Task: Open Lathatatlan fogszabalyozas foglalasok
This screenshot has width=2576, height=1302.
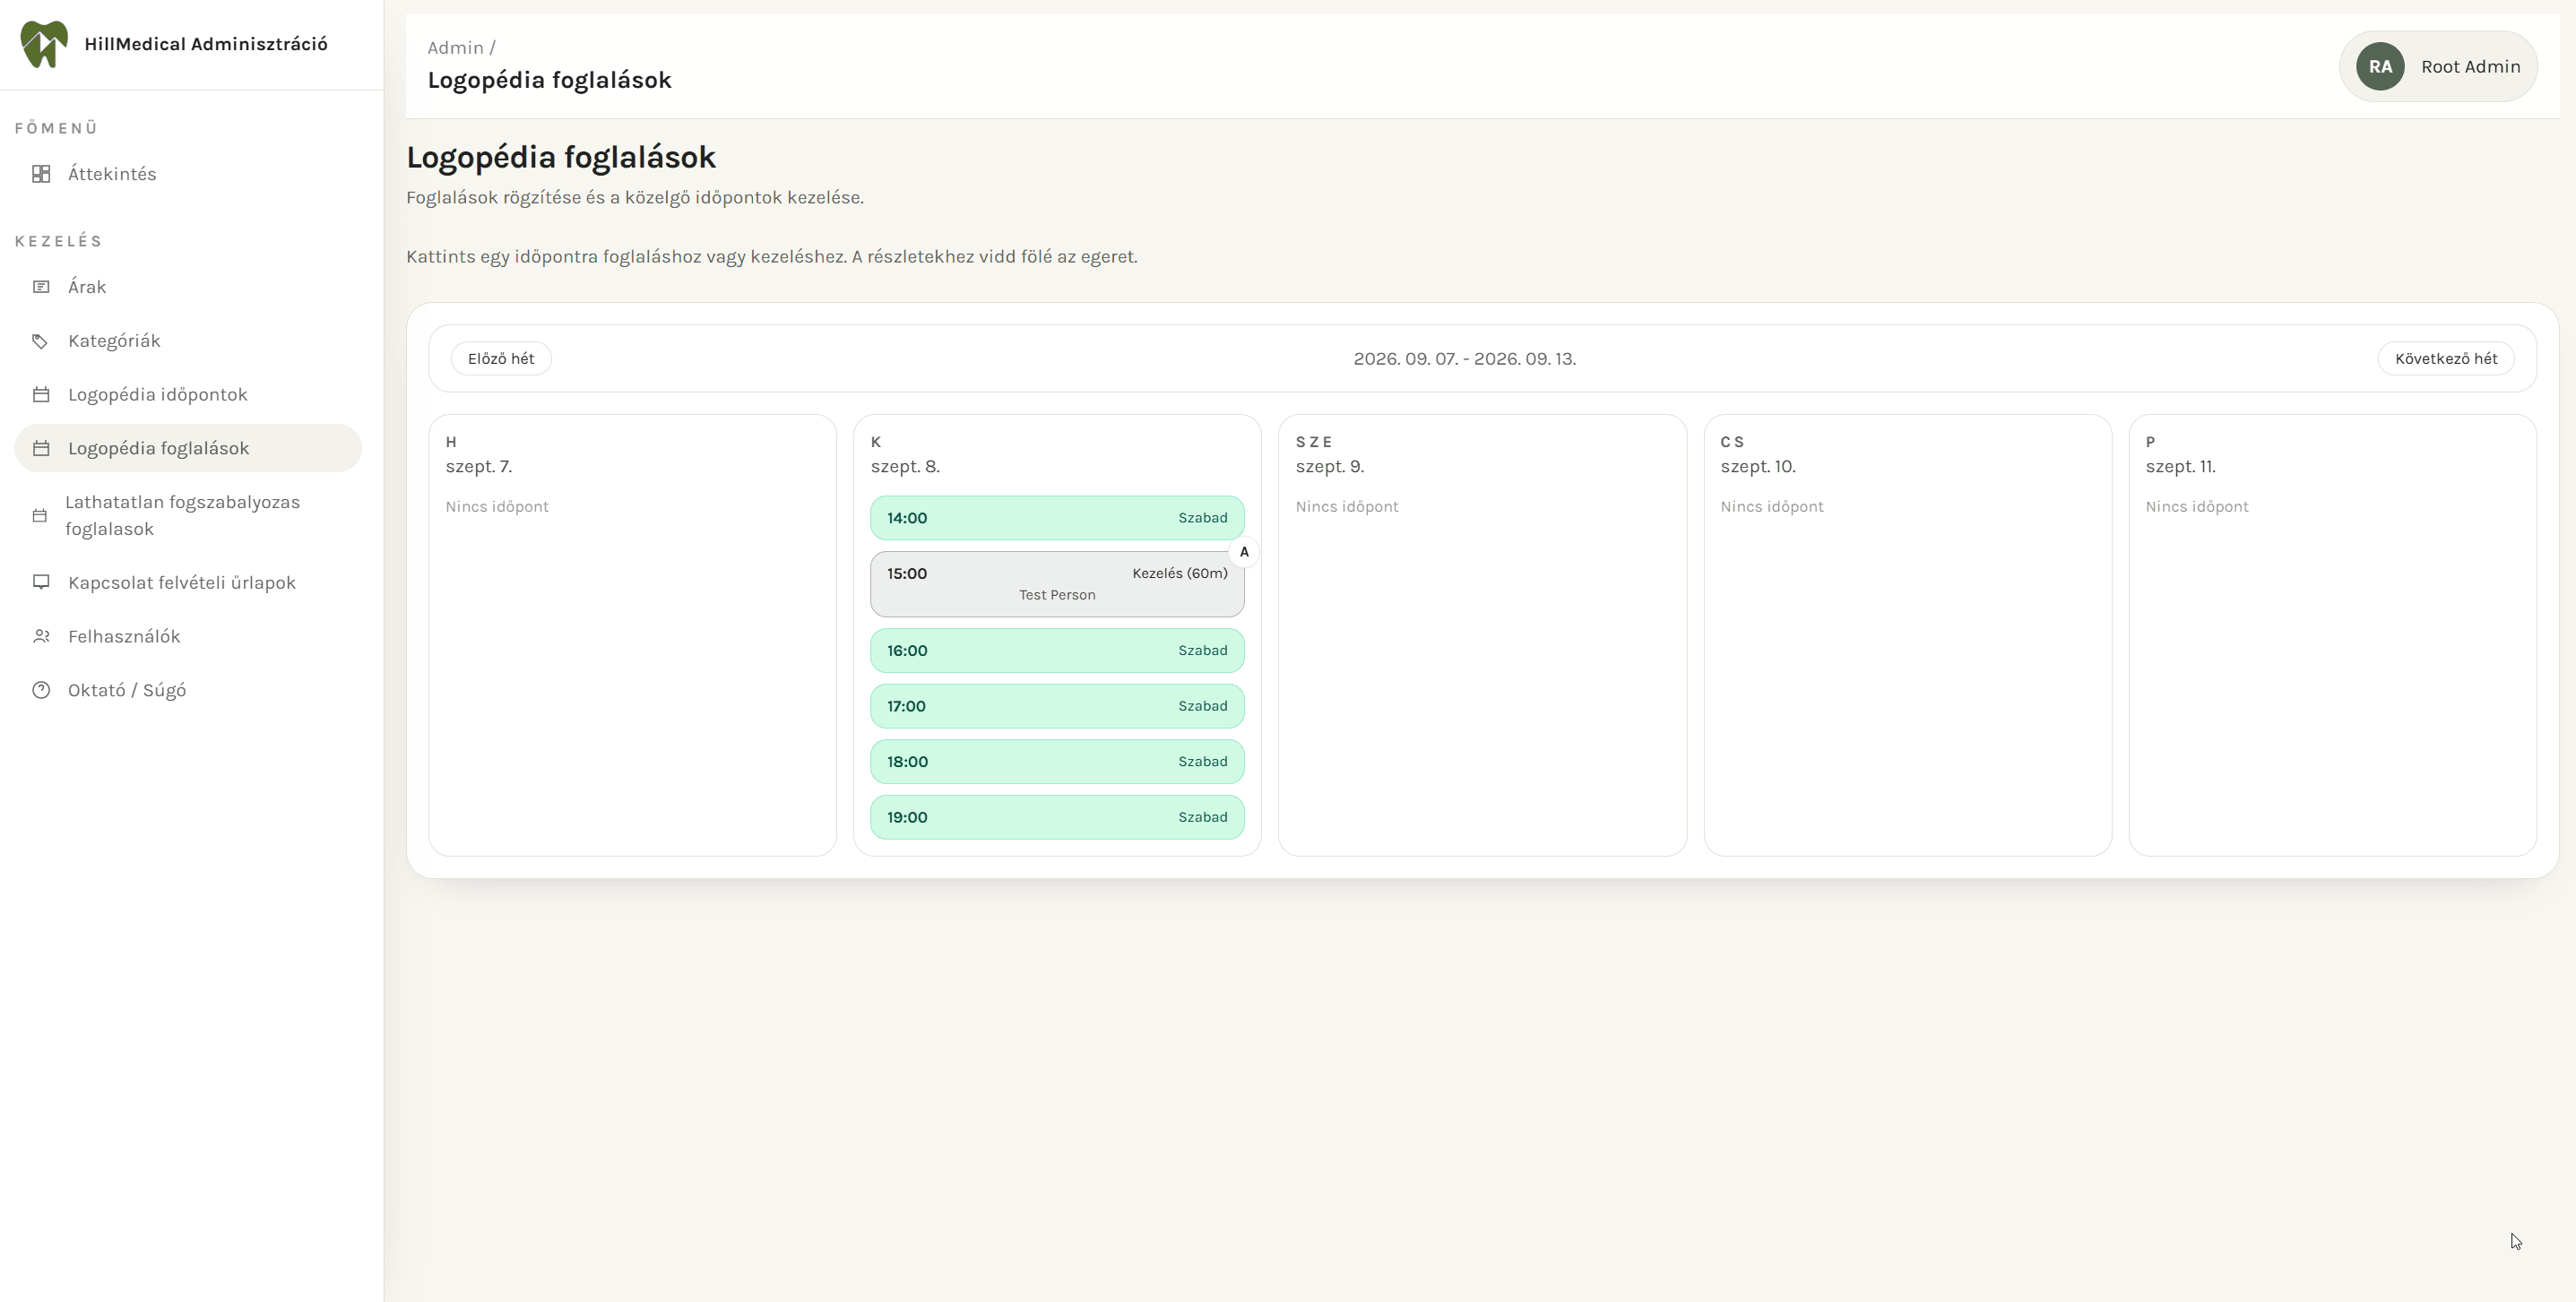Action: [x=188, y=516]
